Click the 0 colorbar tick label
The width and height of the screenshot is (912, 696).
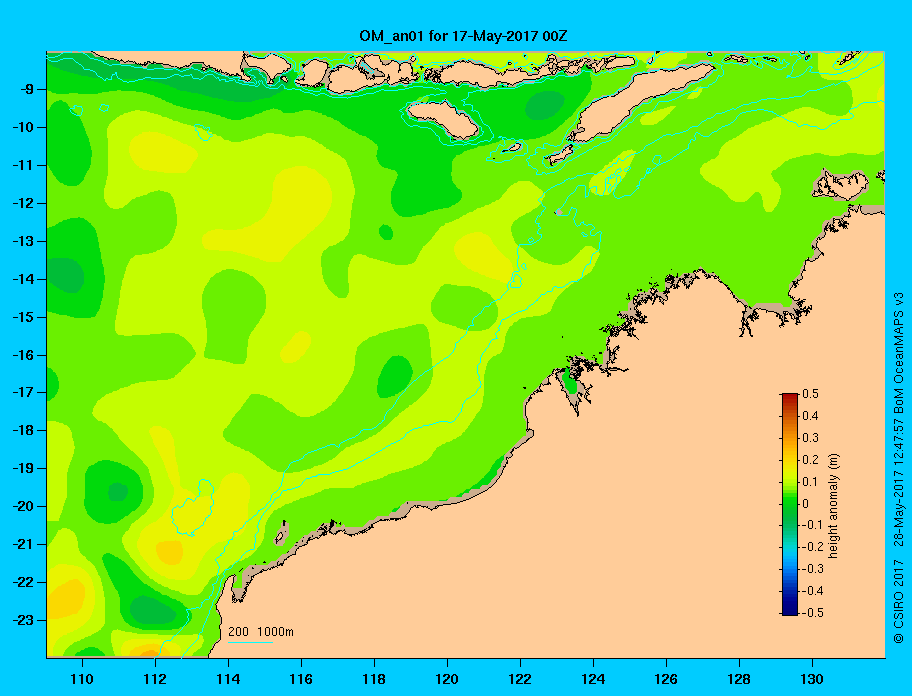coord(806,504)
